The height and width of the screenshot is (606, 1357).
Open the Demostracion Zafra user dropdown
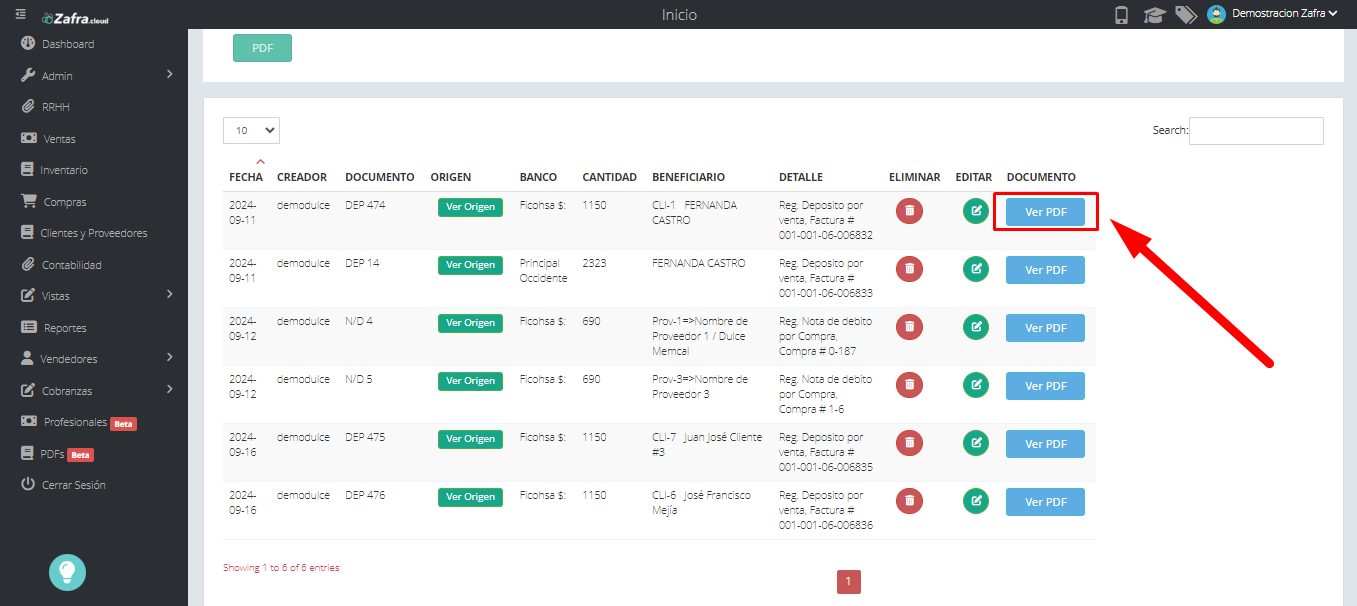1284,14
